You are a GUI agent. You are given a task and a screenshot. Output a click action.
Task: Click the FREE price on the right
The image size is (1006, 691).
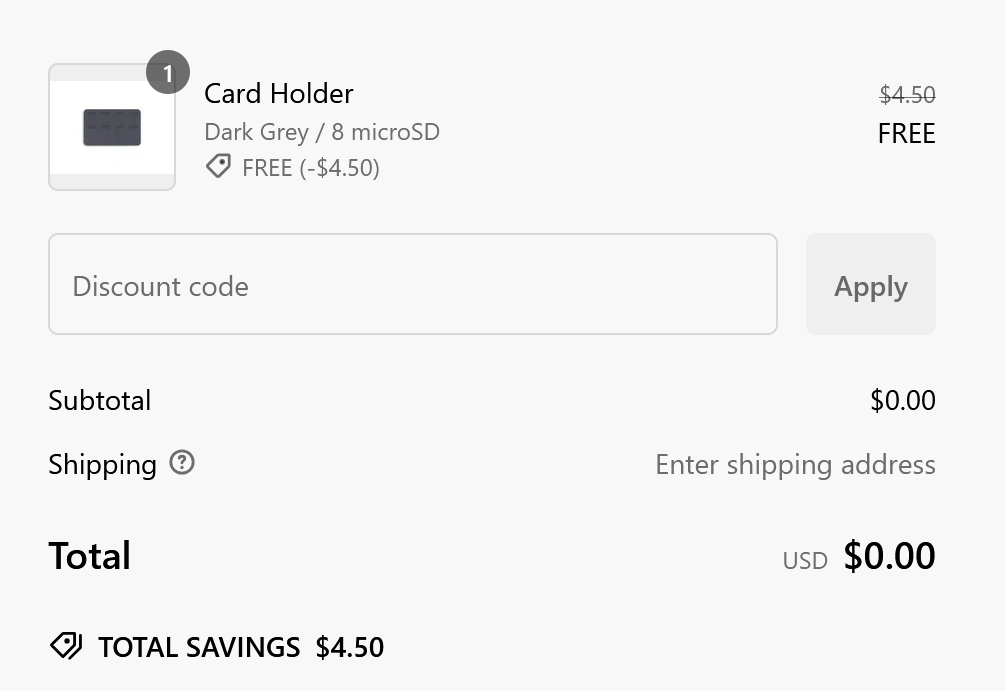906,134
